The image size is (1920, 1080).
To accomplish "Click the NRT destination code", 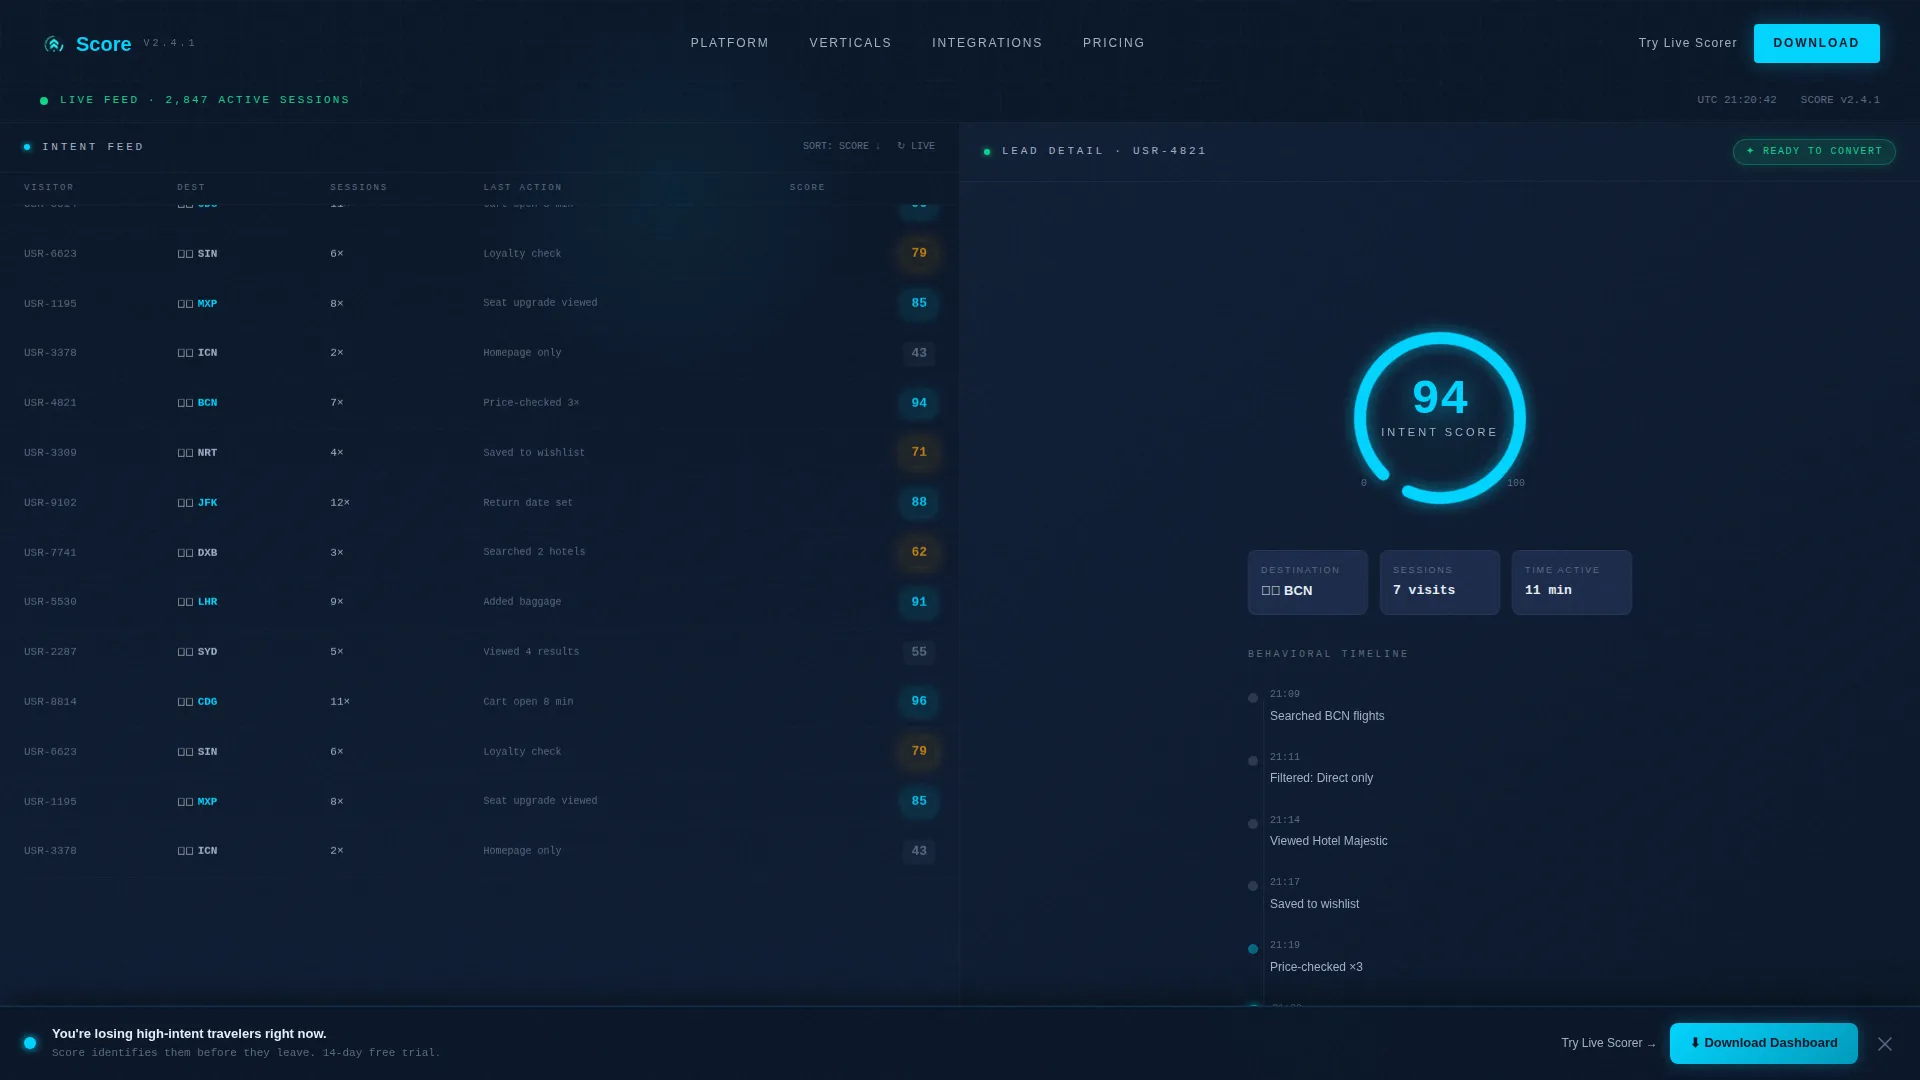I will click(207, 453).
